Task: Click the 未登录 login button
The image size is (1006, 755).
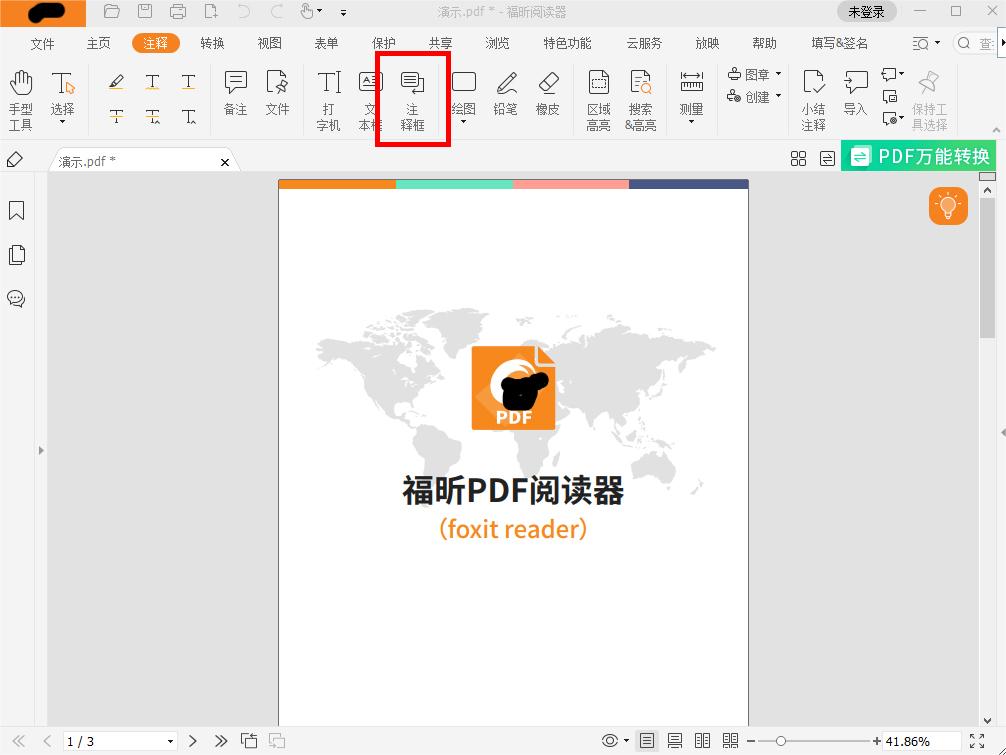Action: tap(866, 12)
